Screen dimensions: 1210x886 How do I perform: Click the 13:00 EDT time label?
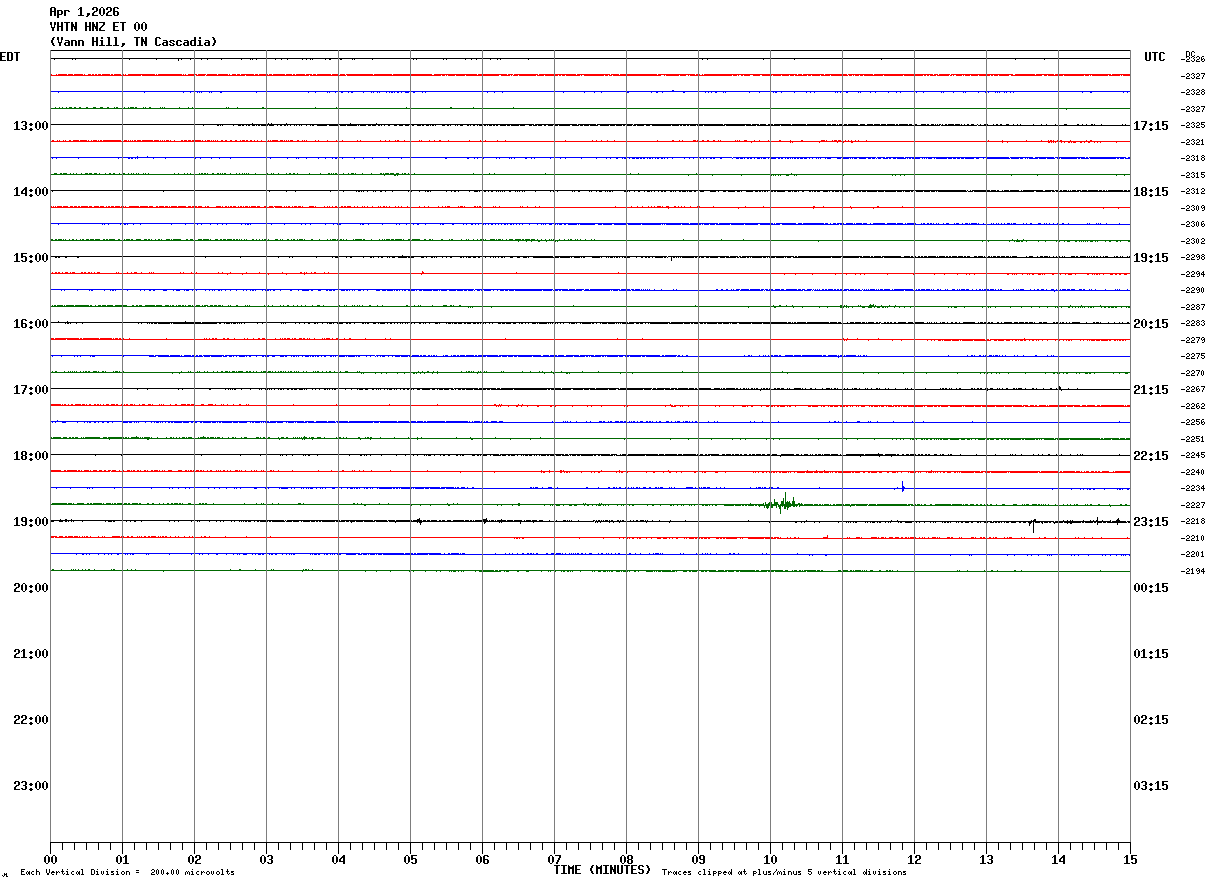(x=30, y=126)
